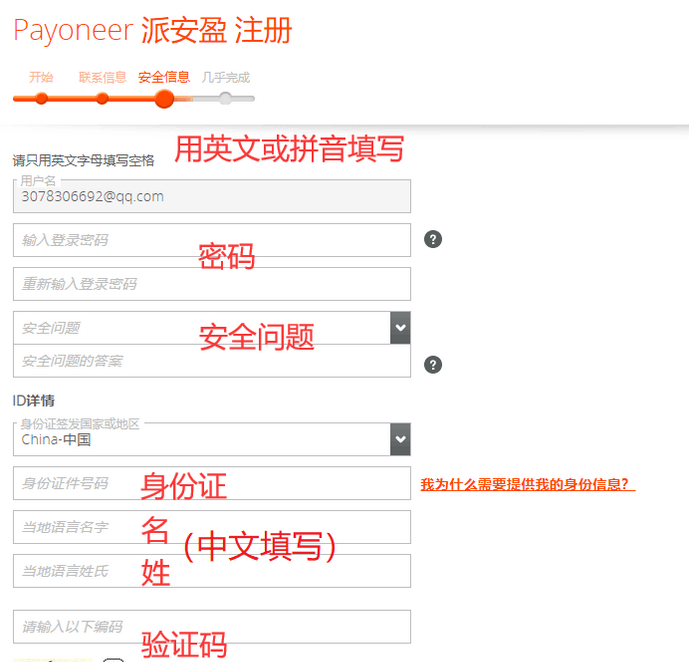Go to the 开始 step
Viewport: 689px width, 662px height.
click(41, 77)
